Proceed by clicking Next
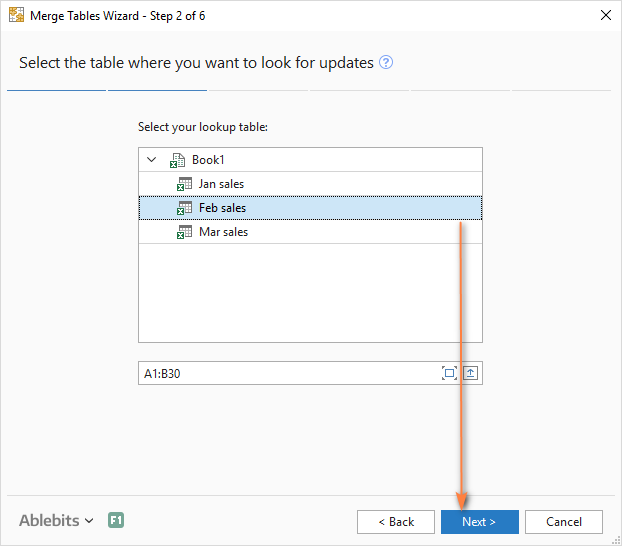This screenshot has width=622, height=546. (x=479, y=522)
